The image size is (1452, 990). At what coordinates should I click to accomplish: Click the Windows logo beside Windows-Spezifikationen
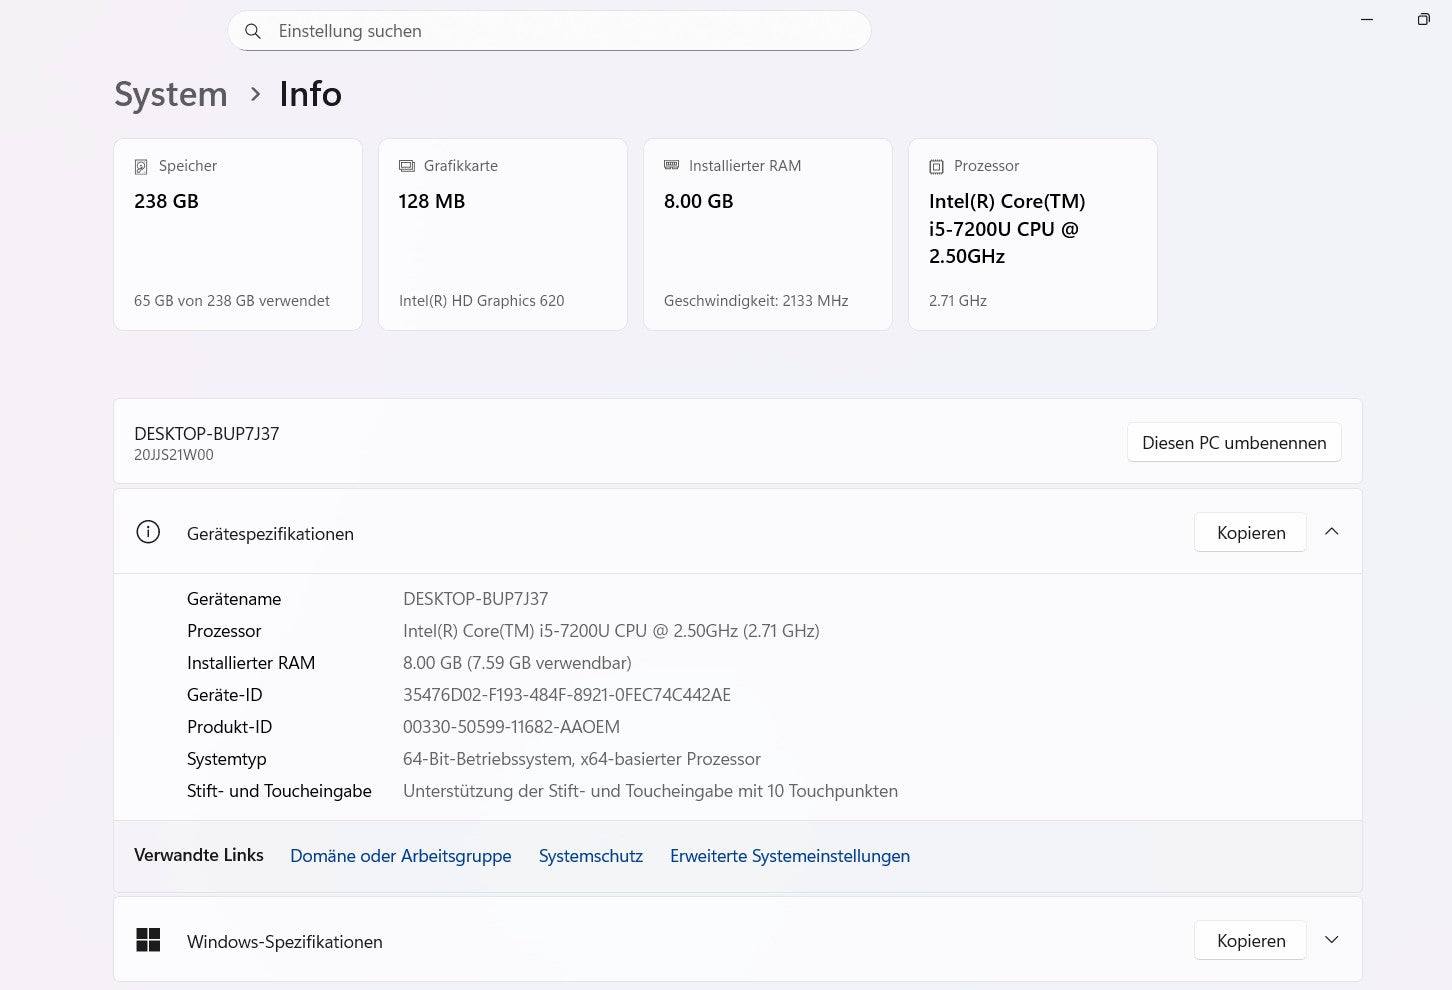[x=148, y=940]
